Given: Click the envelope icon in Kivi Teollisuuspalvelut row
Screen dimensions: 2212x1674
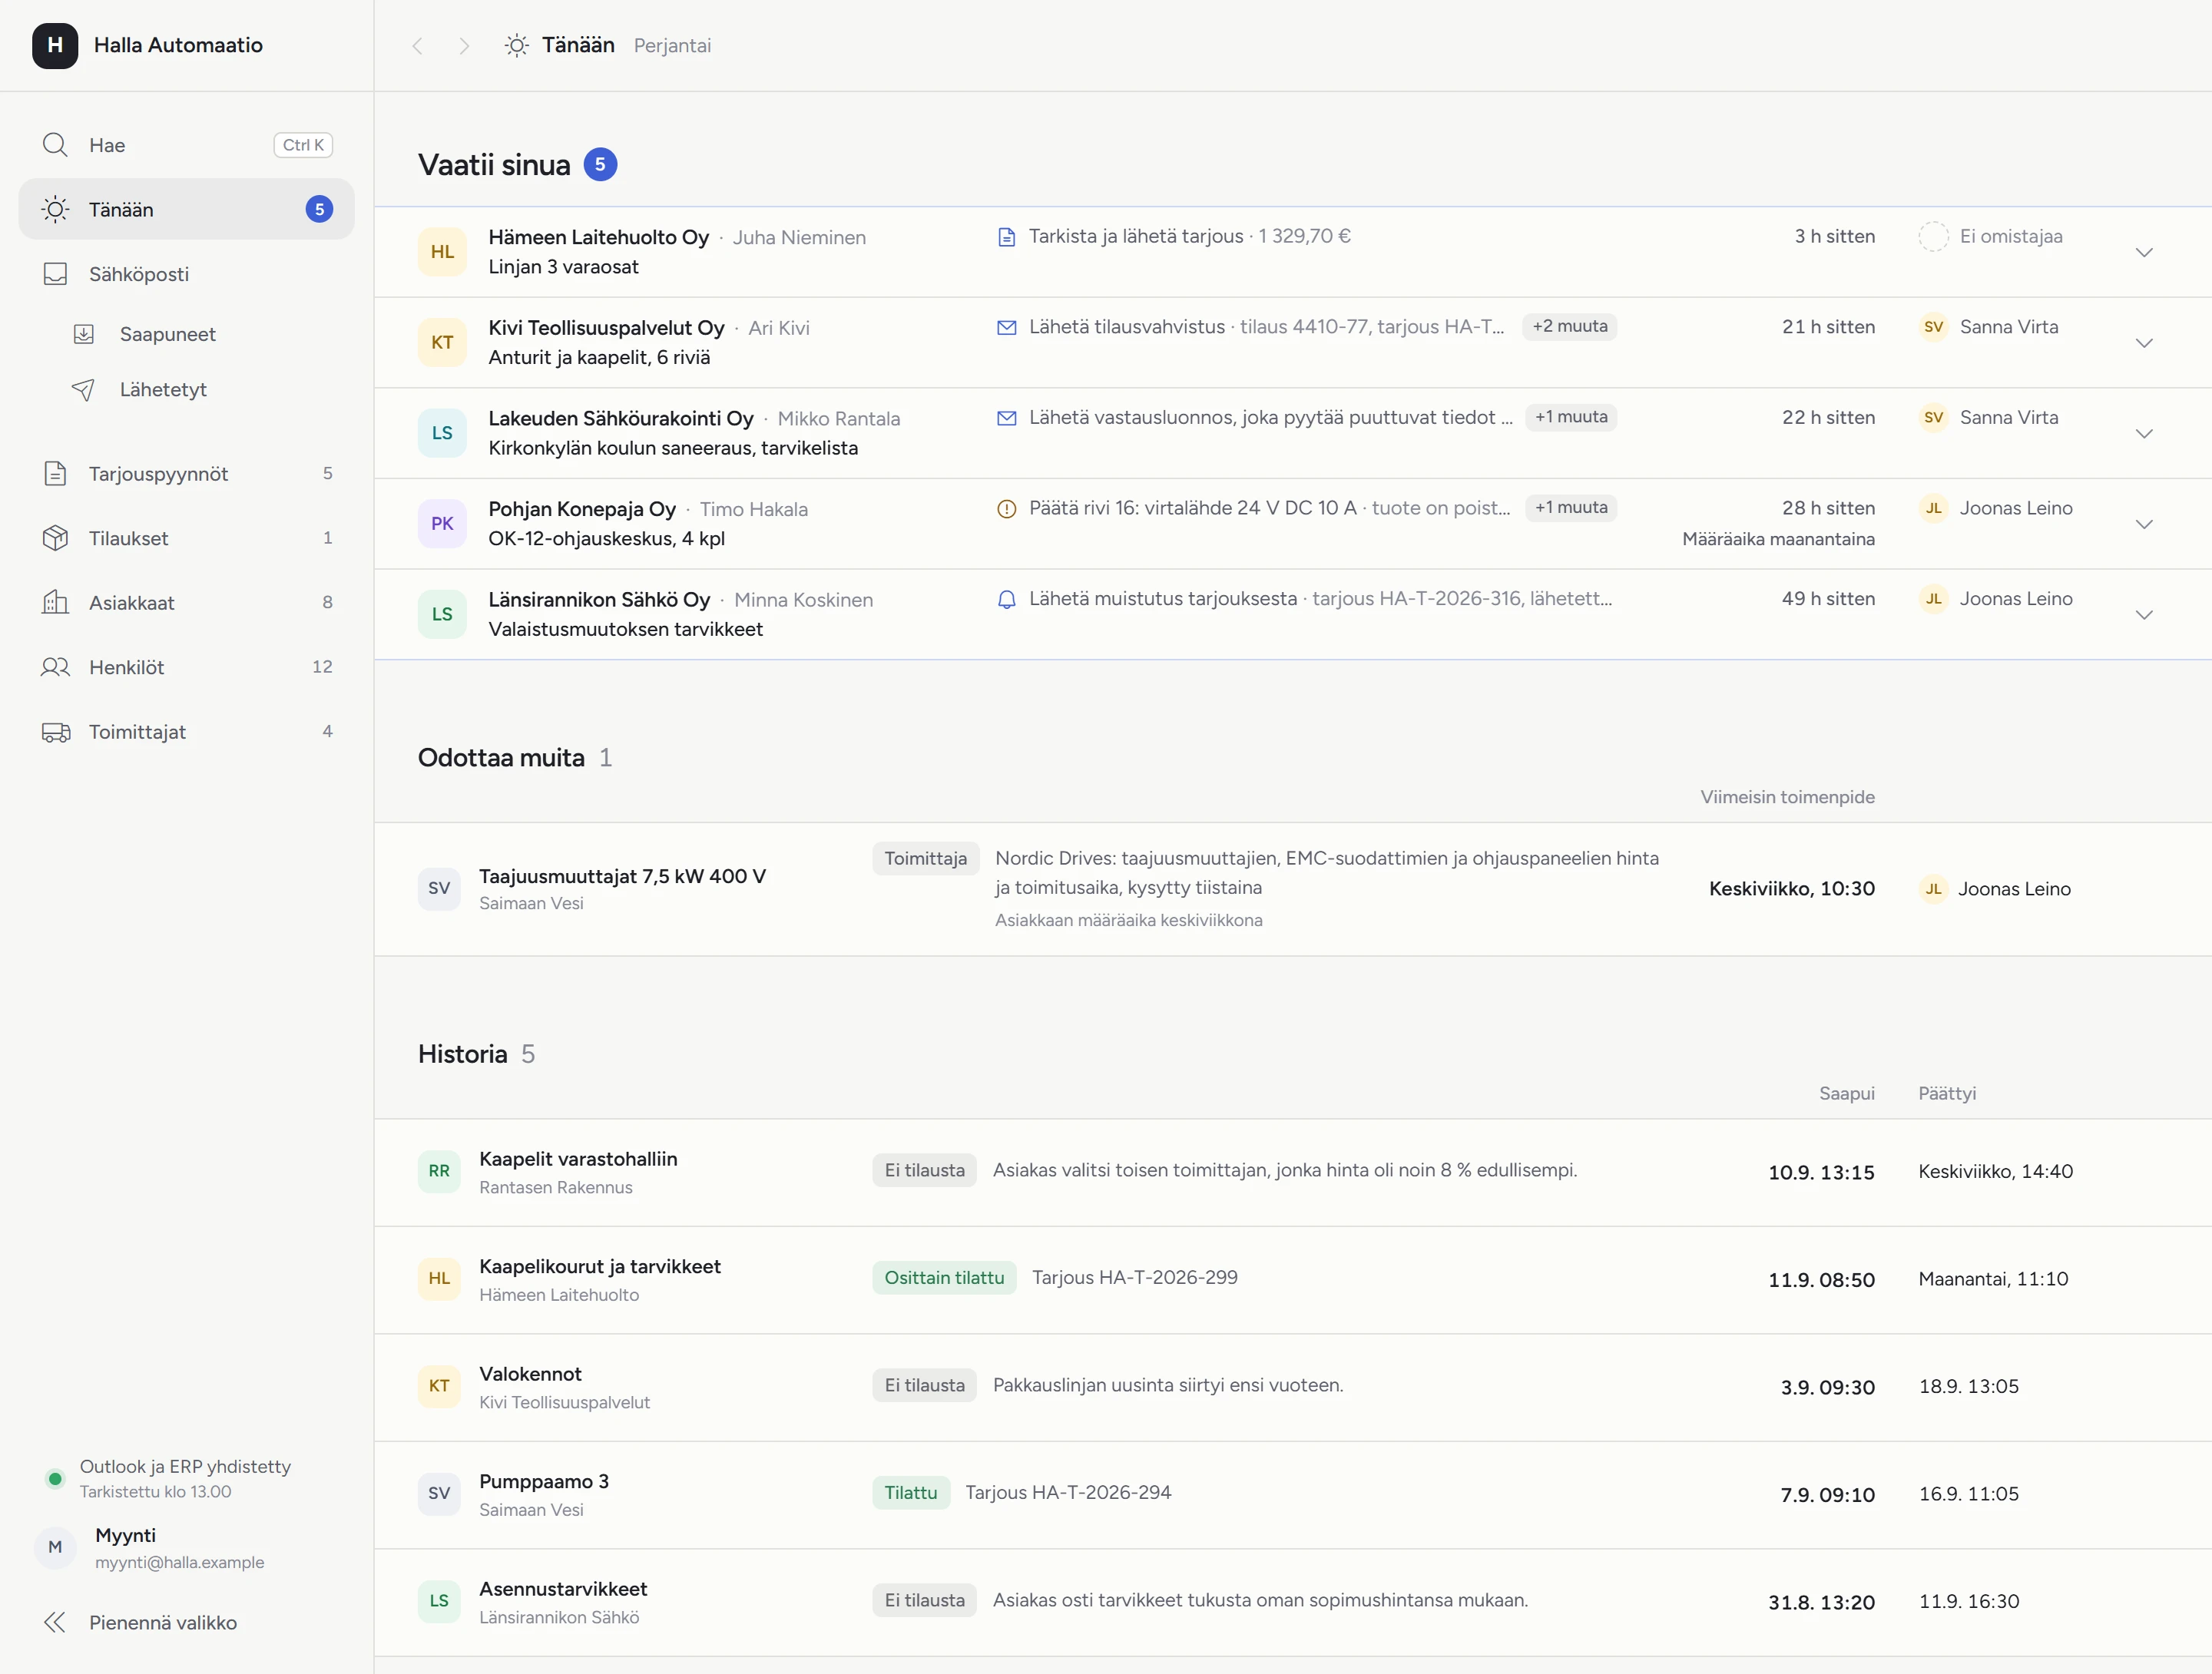Looking at the screenshot, I should (1007, 327).
